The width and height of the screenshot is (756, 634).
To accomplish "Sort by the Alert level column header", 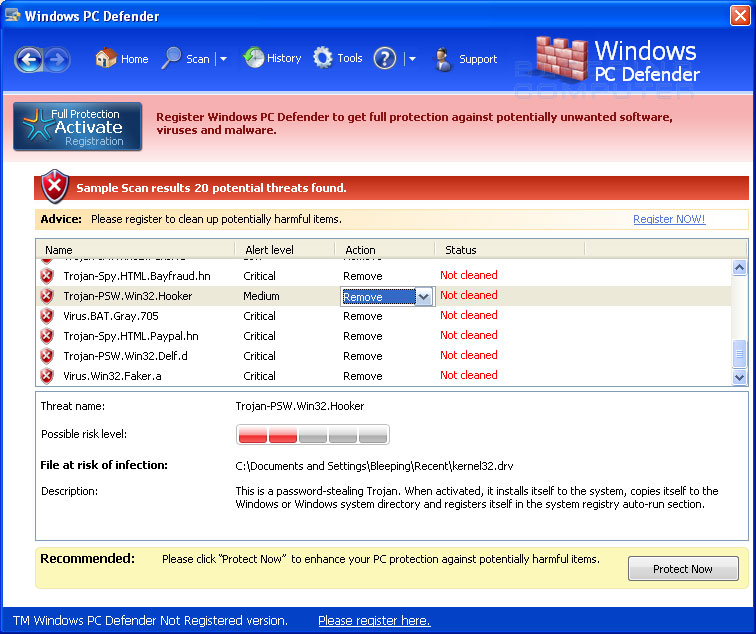I will pos(284,250).
